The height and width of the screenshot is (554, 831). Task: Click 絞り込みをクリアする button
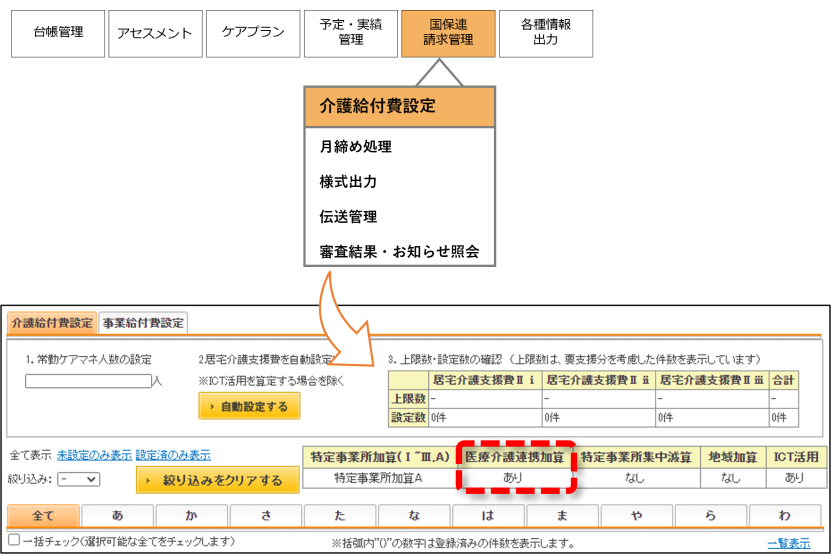point(217,480)
